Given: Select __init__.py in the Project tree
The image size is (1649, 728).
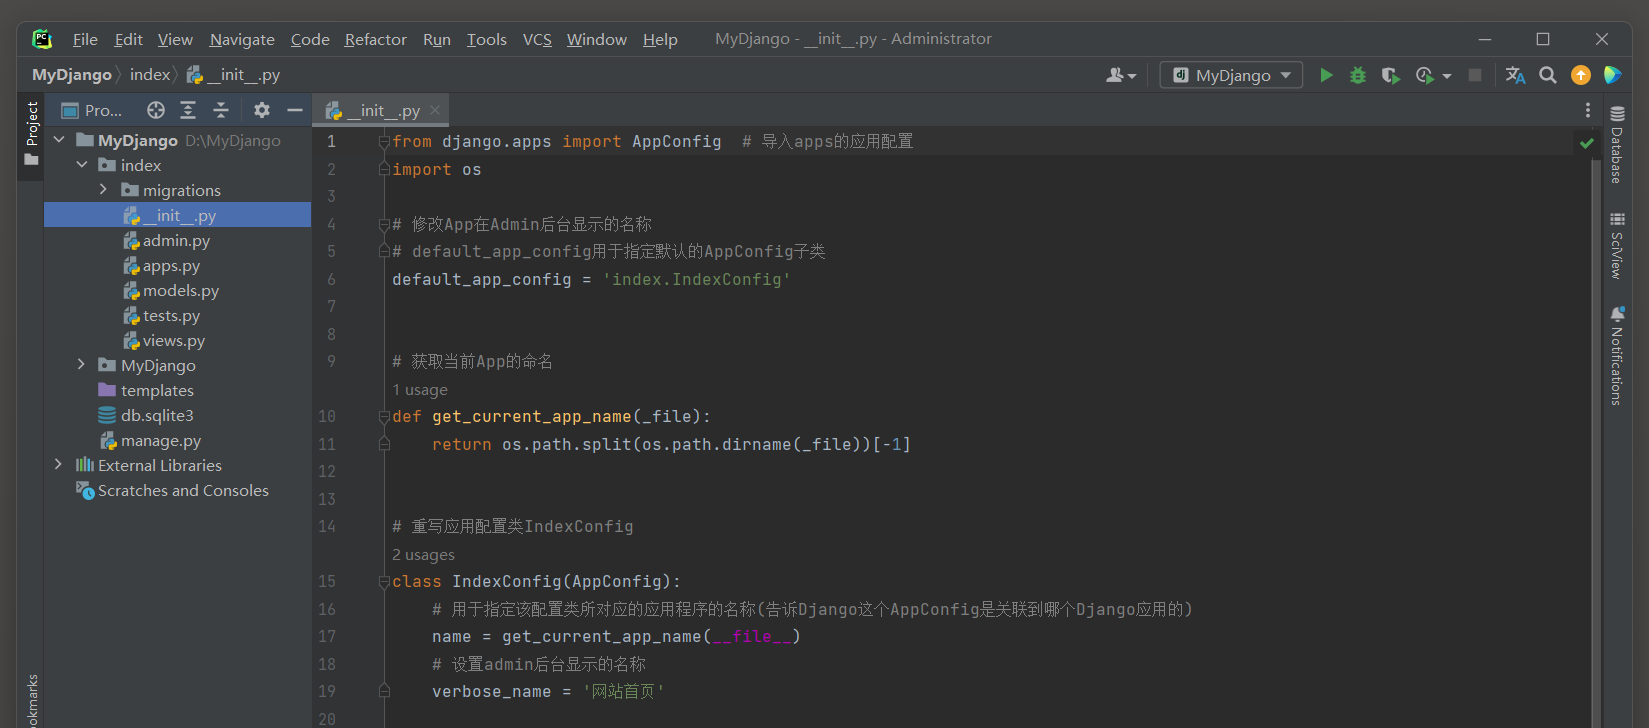Looking at the screenshot, I should pyautogui.click(x=177, y=215).
